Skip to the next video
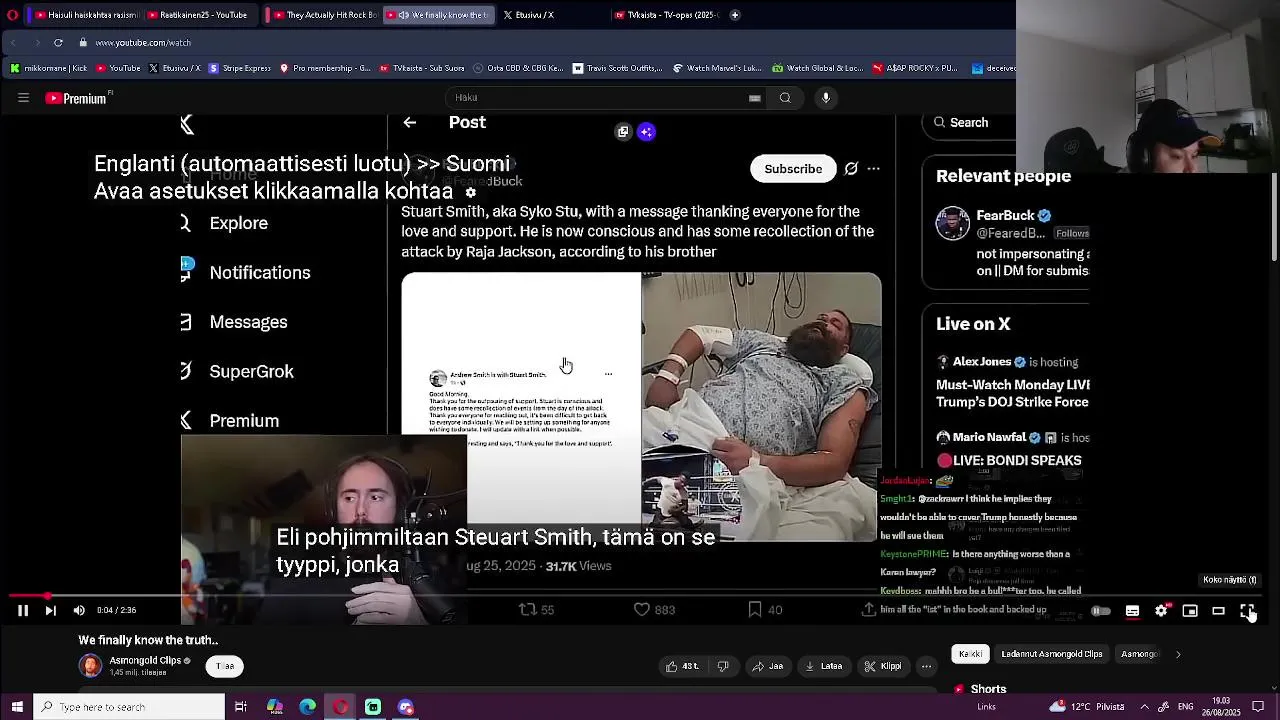This screenshot has width=1280, height=720. pyautogui.click(x=50, y=611)
